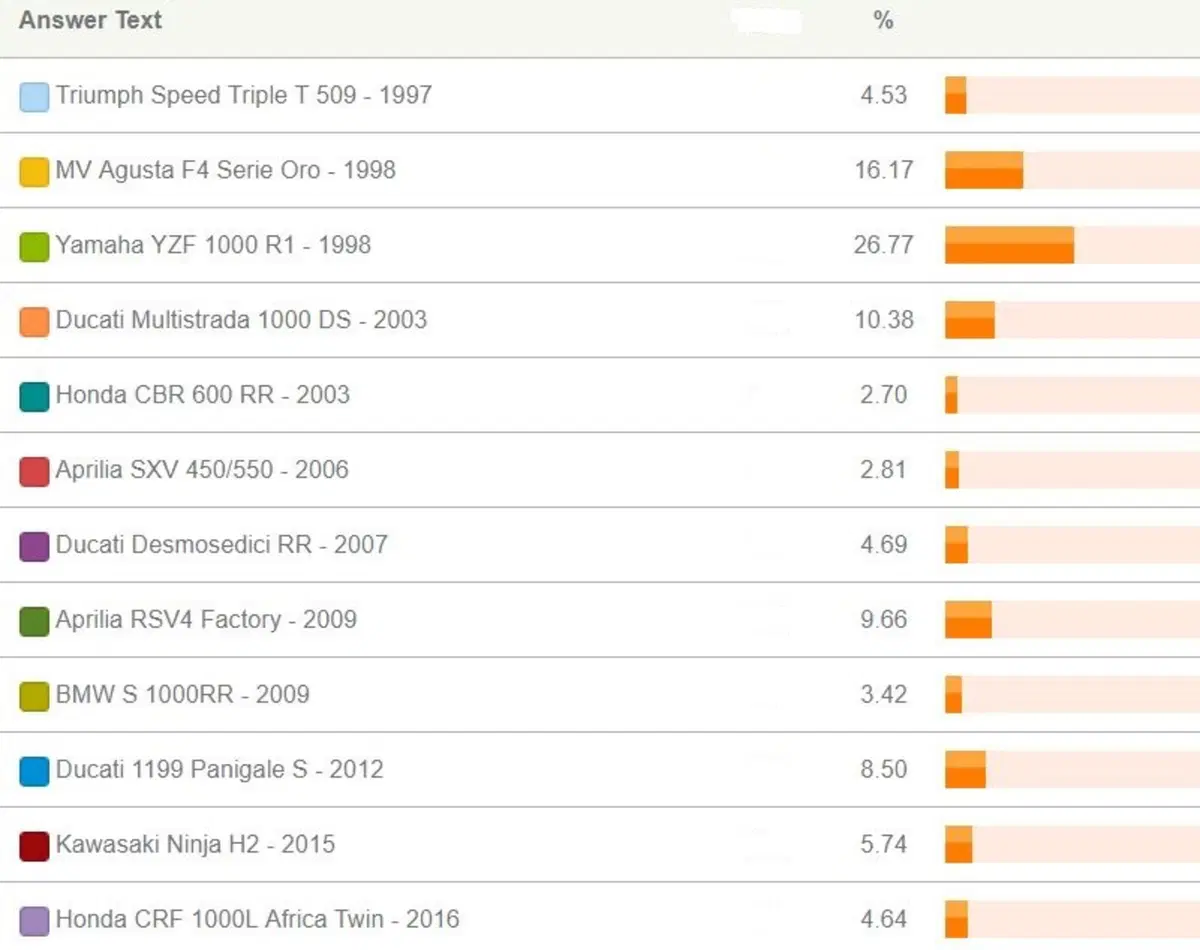Click the 9.66 percentage value

pos(884,621)
